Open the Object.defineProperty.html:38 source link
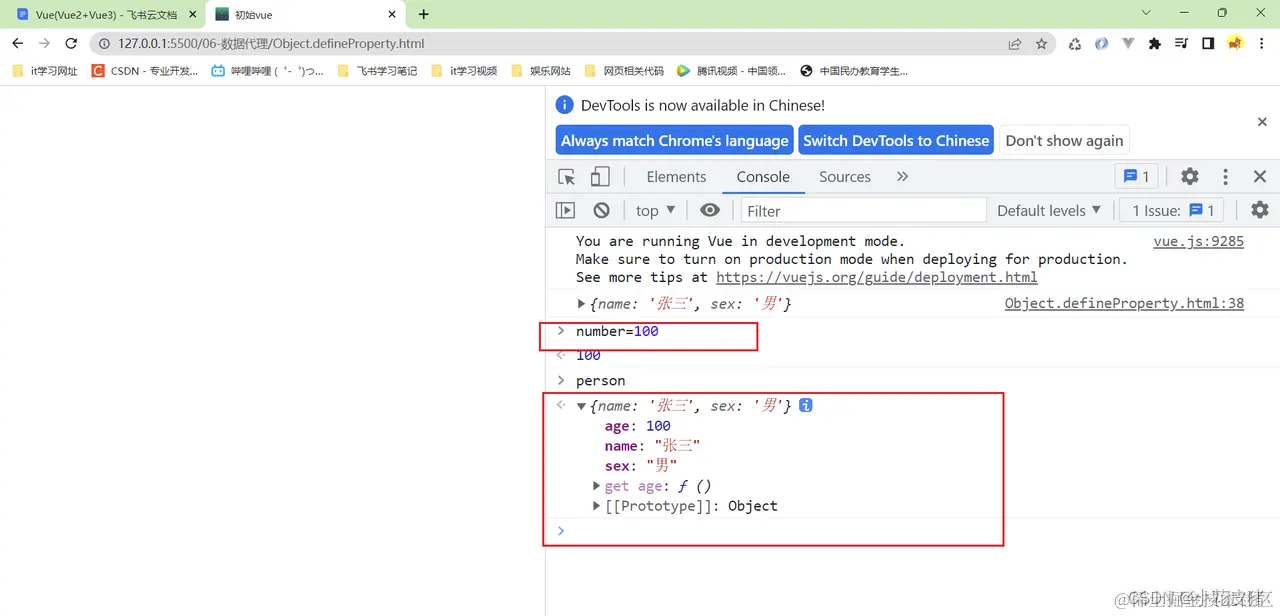 pyautogui.click(x=1124, y=304)
